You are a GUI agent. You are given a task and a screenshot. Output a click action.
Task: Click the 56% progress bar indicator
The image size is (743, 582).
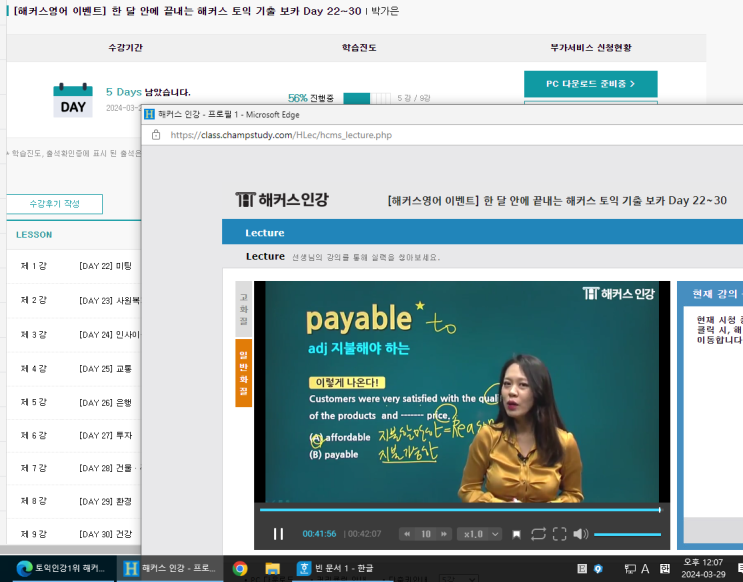(x=367, y=98)
